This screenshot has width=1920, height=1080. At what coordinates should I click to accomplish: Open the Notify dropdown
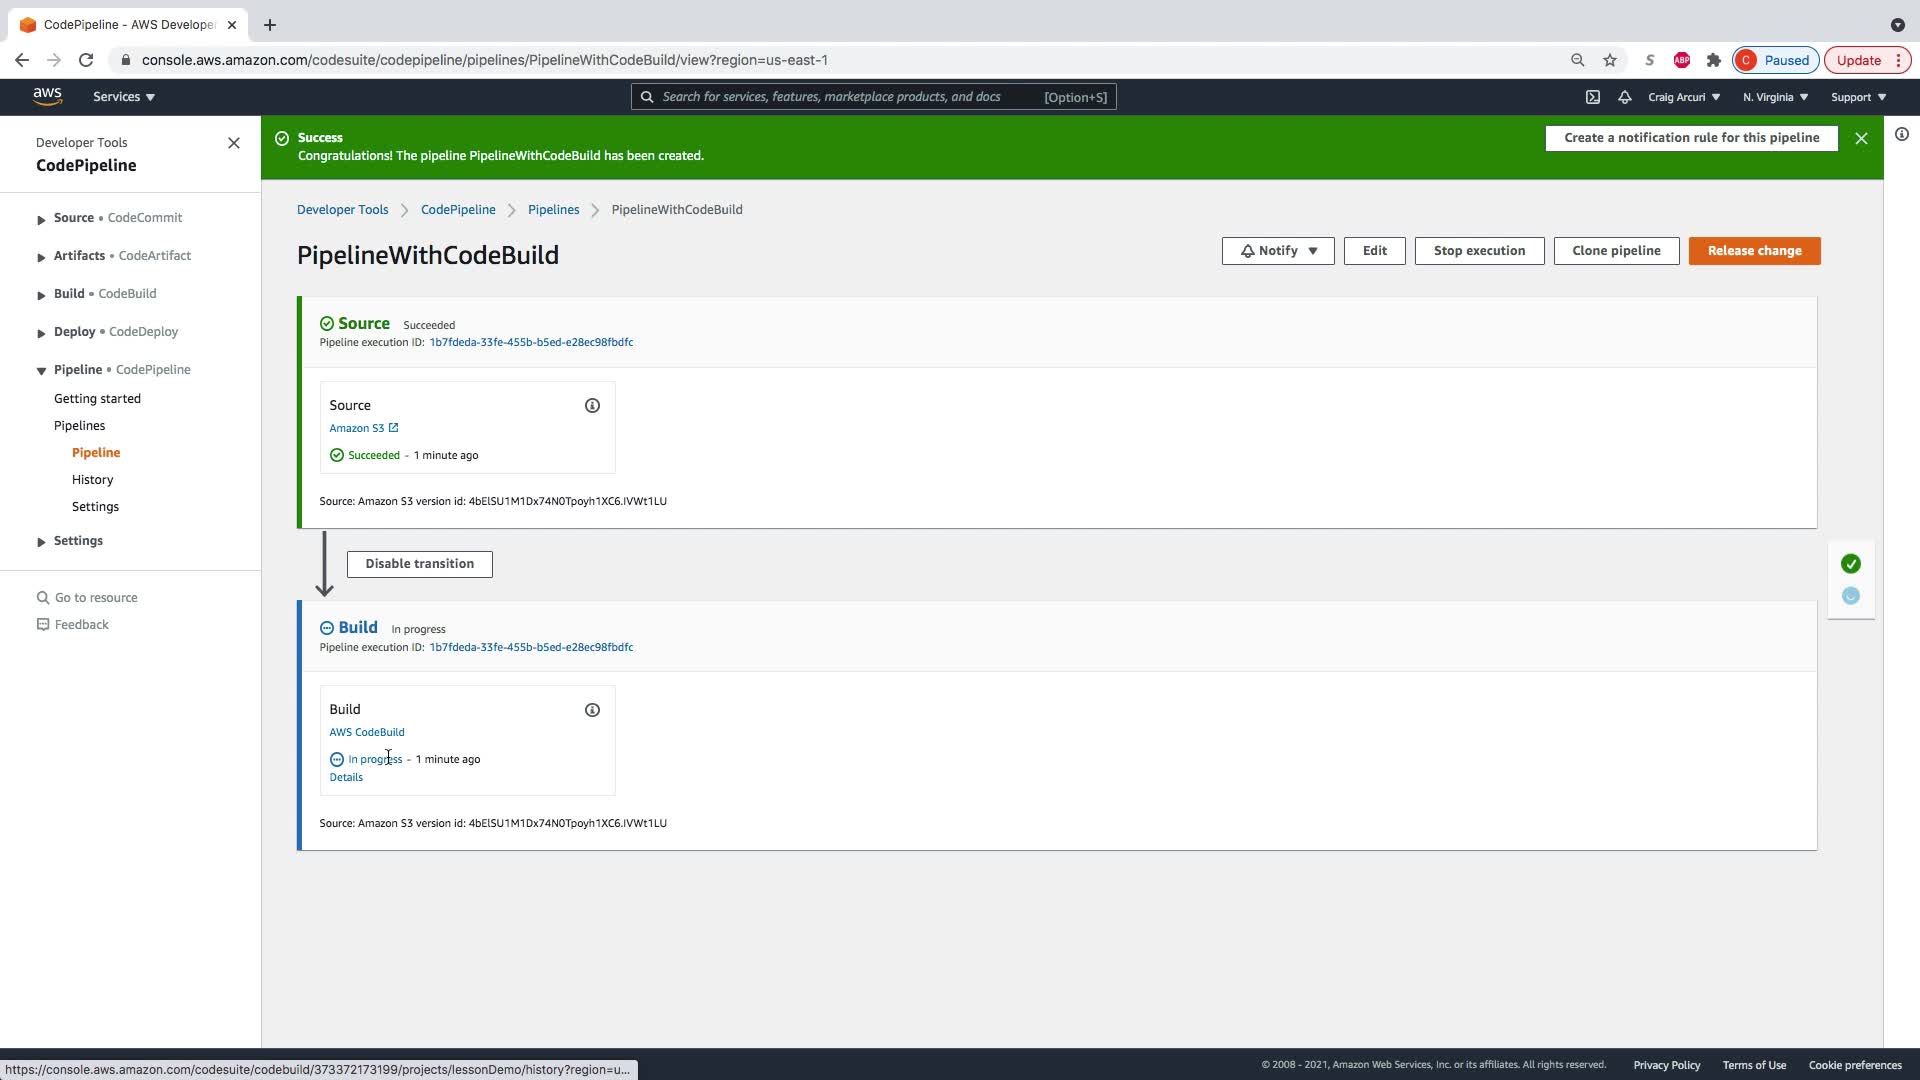pos(1278,251)
